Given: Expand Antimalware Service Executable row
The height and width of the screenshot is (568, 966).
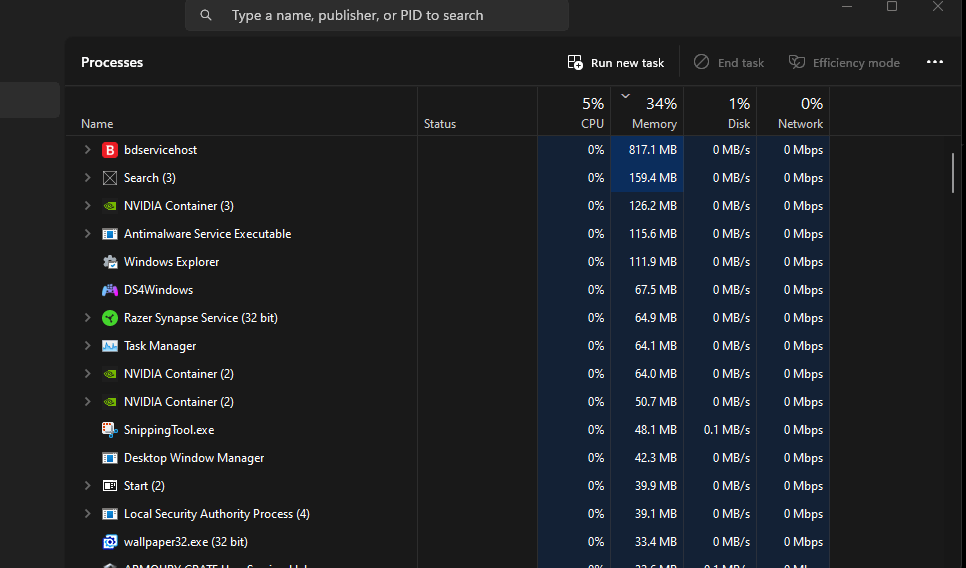Looking at the screenshot, I should pyautogui.click(x=87, y=234).
